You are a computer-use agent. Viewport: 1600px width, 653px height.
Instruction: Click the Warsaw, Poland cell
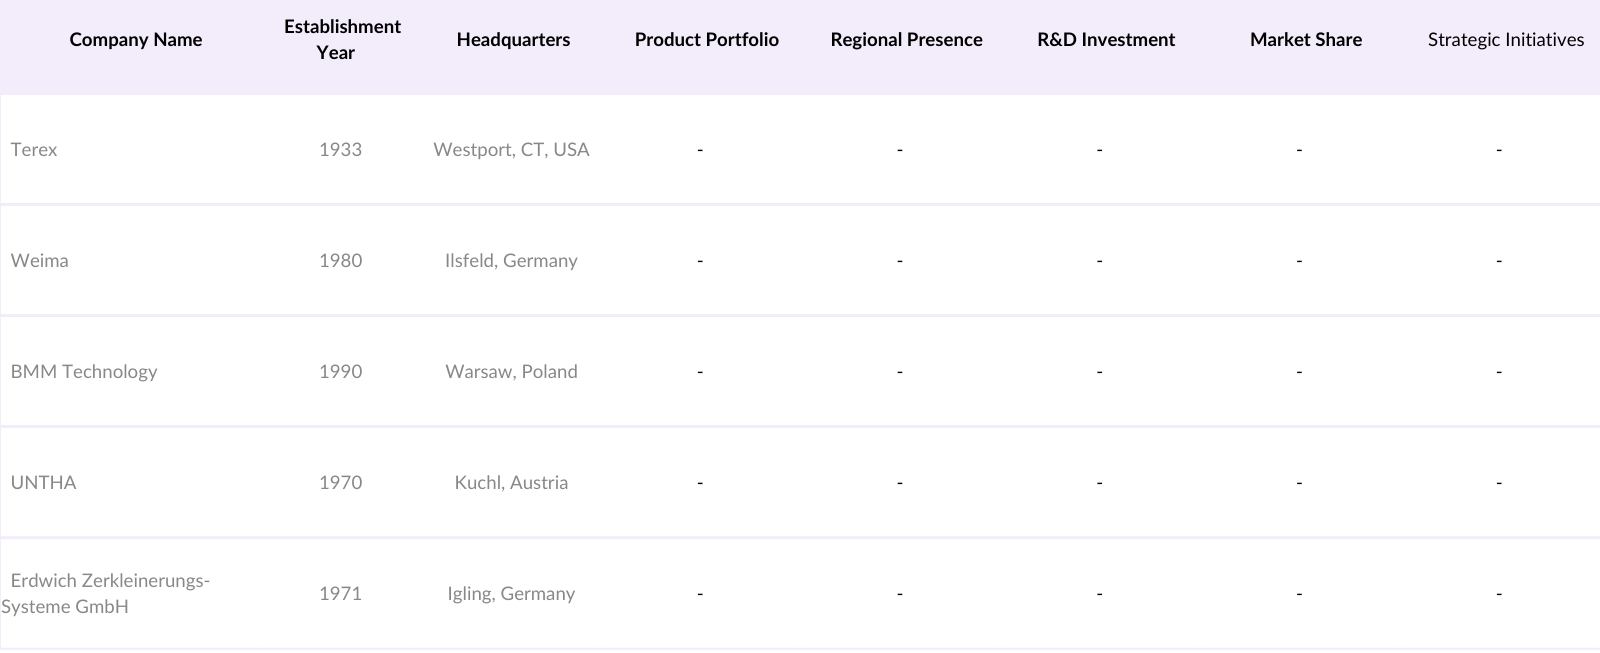click(511, 372)
